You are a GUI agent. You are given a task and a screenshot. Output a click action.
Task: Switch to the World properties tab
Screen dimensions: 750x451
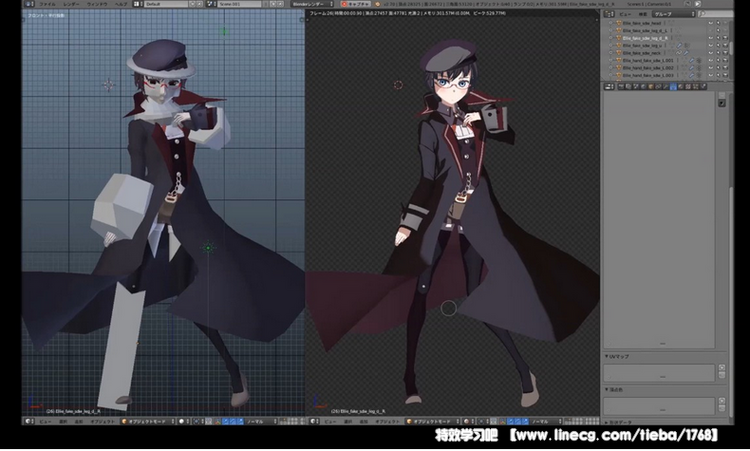pos(643,87)
